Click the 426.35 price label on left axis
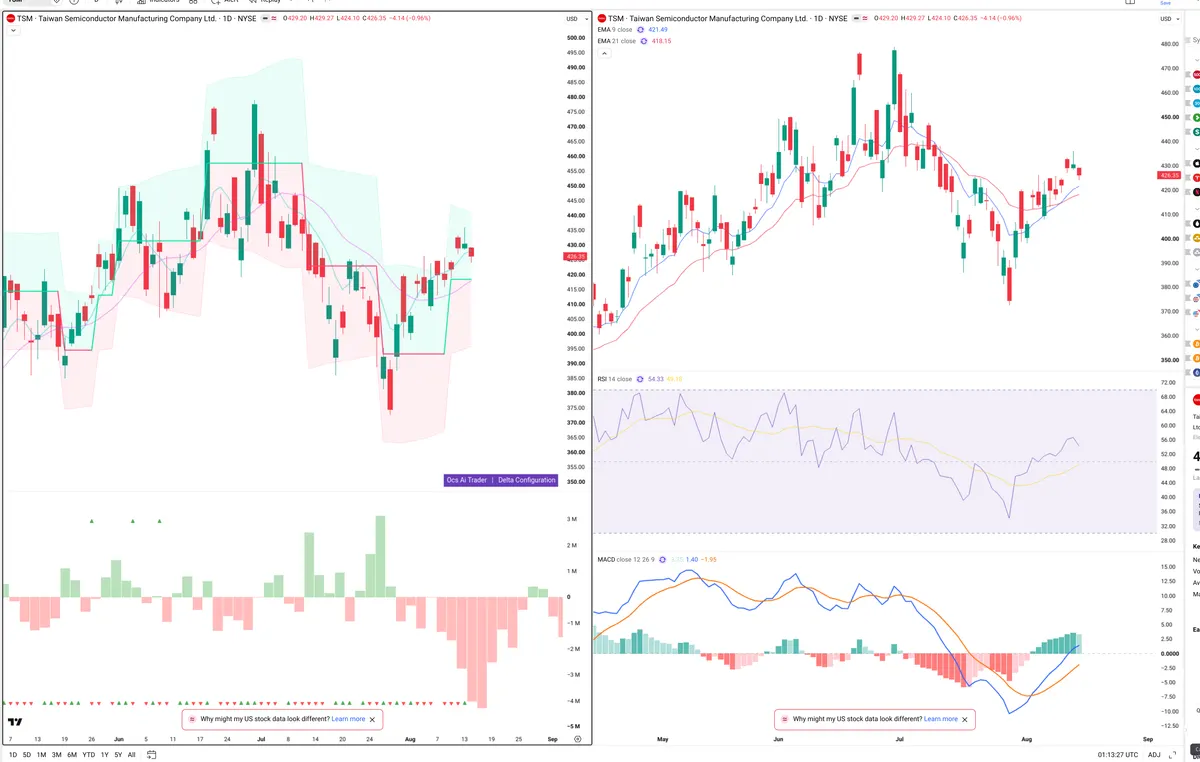This screenshot has width=1200, height=762. click(575, 256)
